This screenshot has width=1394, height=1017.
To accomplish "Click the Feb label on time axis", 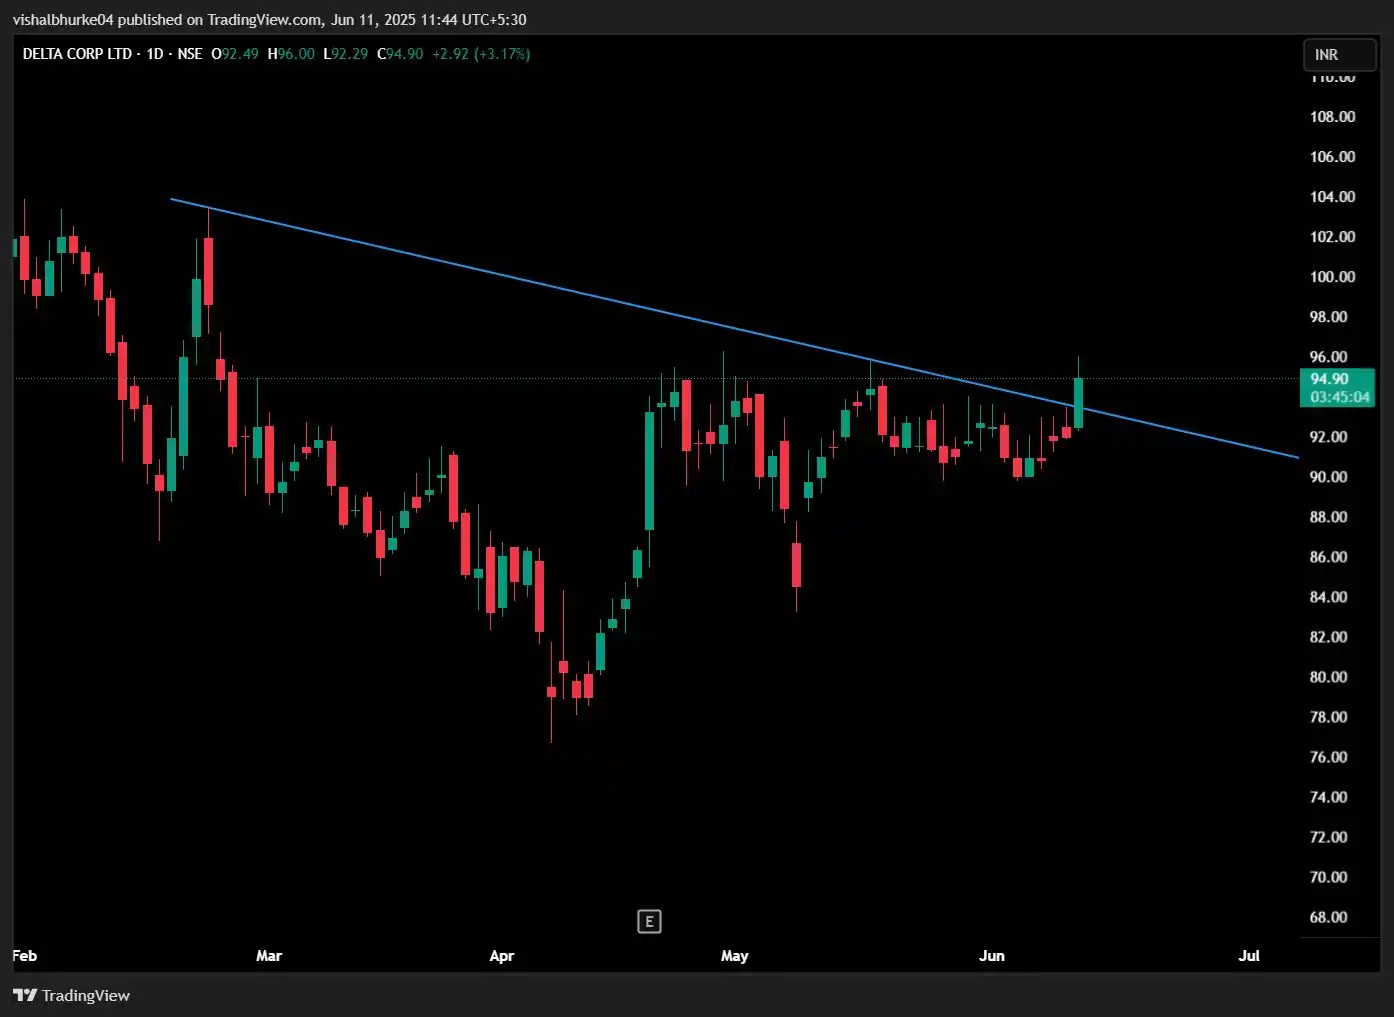I will click(x=25, y=956).
